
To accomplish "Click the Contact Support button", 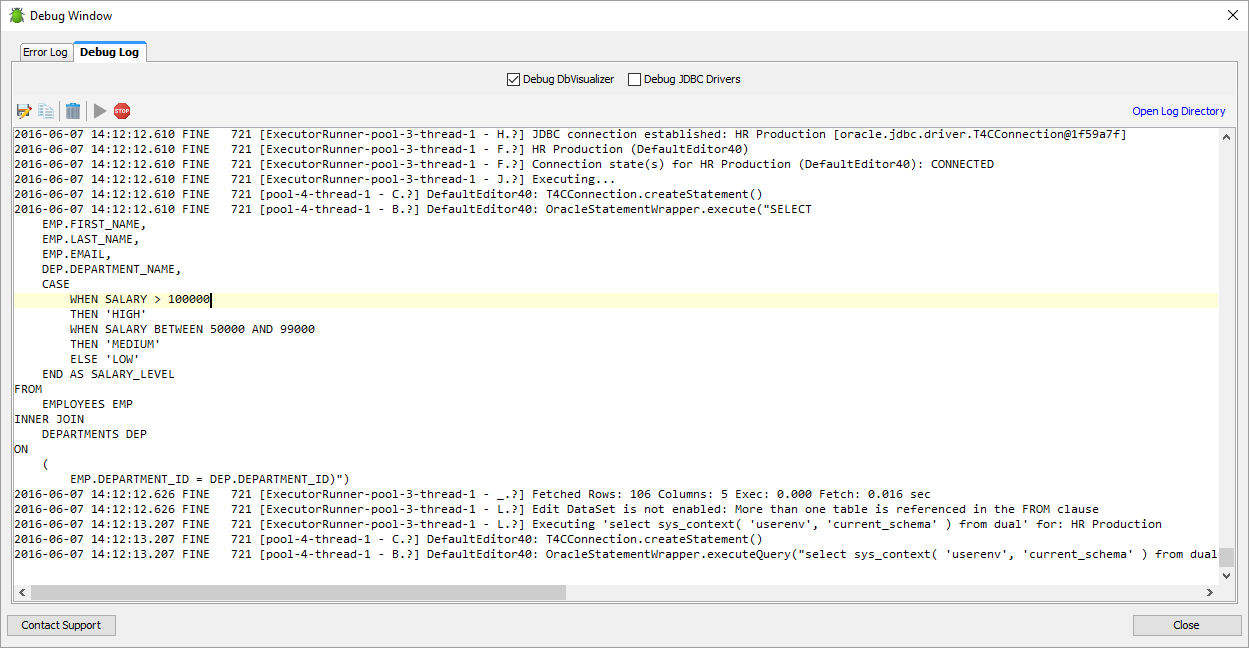I will 61,625.
